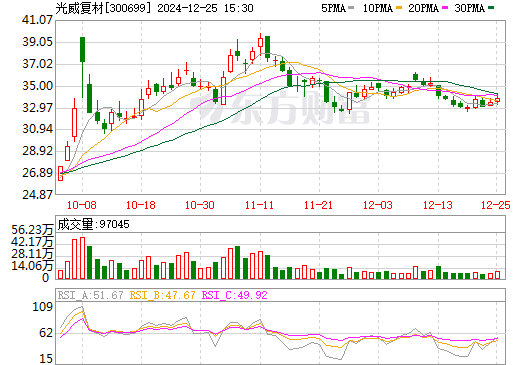
Task: Click the timestamp 2024-12-25 15:30
Action: coord(205,8)
